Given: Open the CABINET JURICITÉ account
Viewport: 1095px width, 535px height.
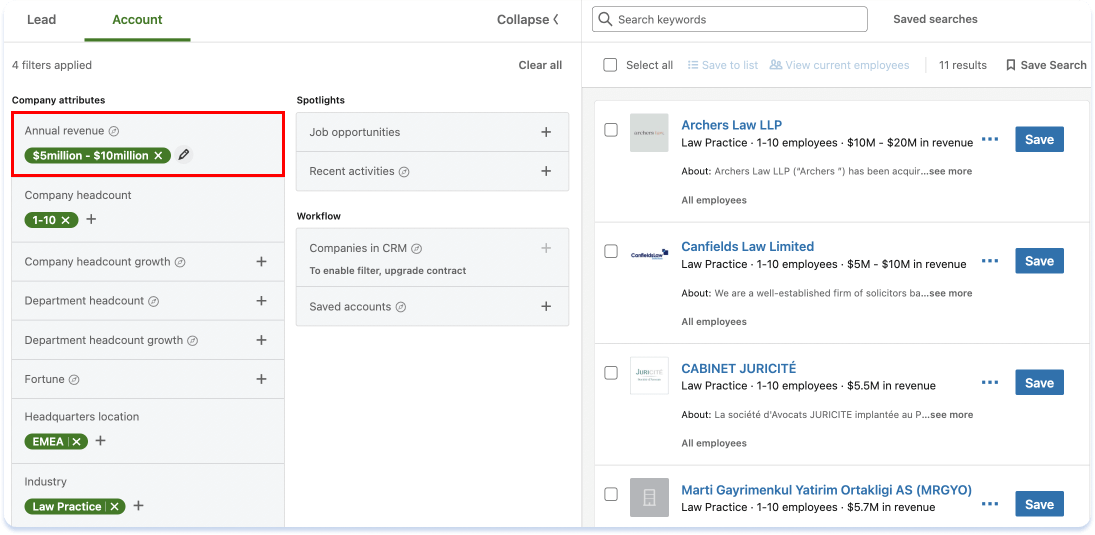Looking at the screenshot, I should click(x=739, y=368).
